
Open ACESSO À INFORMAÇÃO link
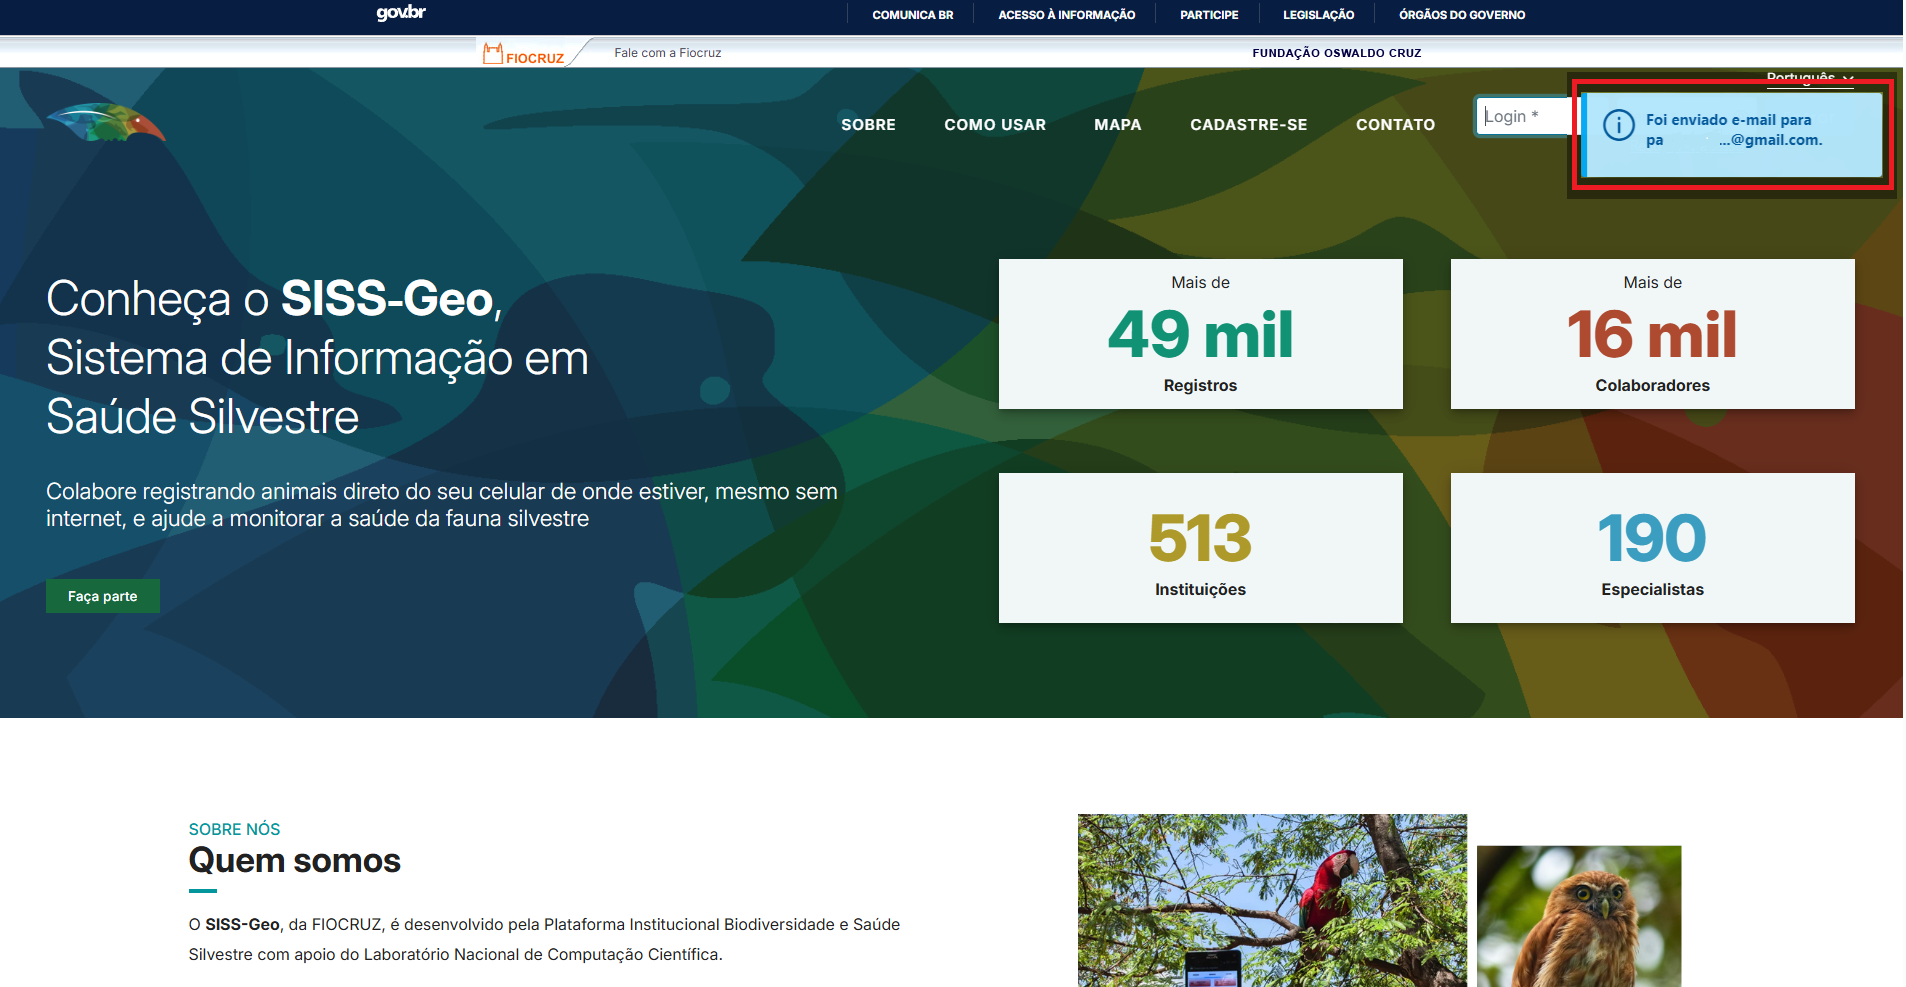1066,15
